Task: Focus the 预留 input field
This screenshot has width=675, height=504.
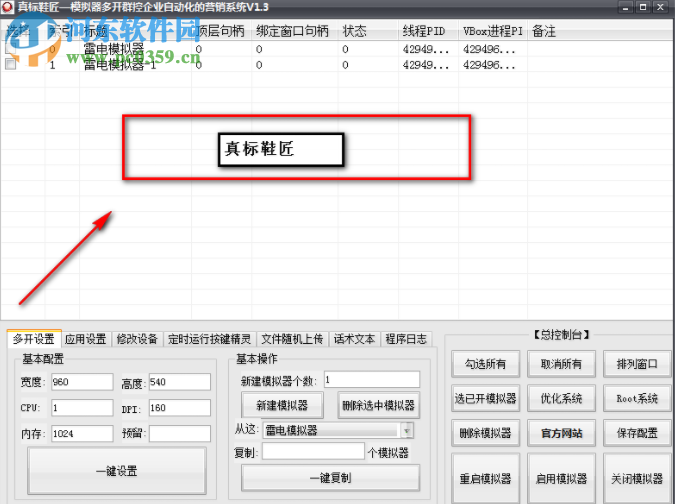Action: [x=180, y=433]
